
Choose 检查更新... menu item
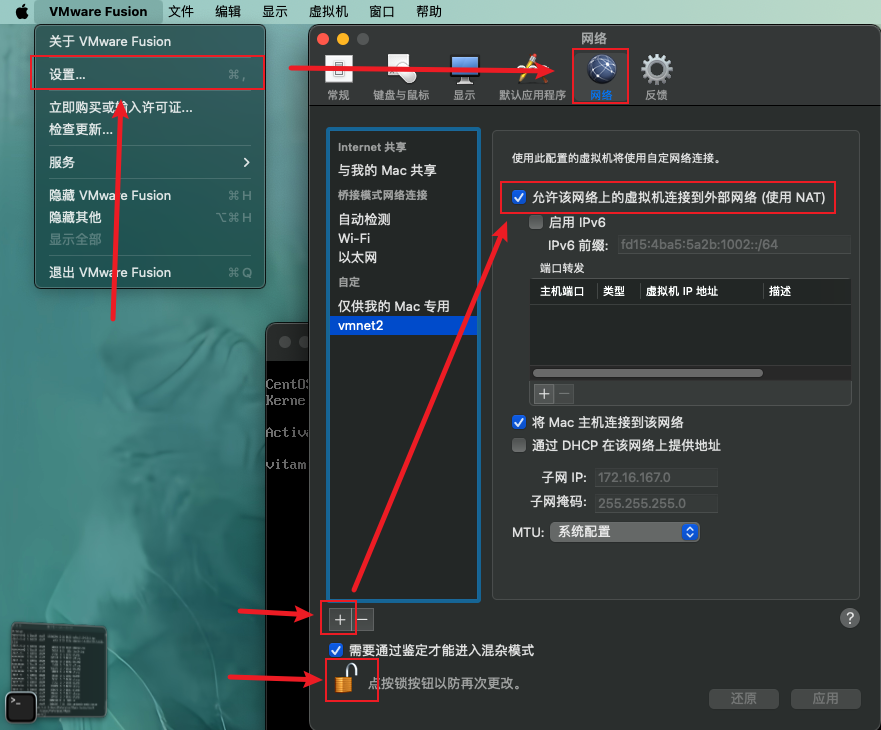coord(149,129)
